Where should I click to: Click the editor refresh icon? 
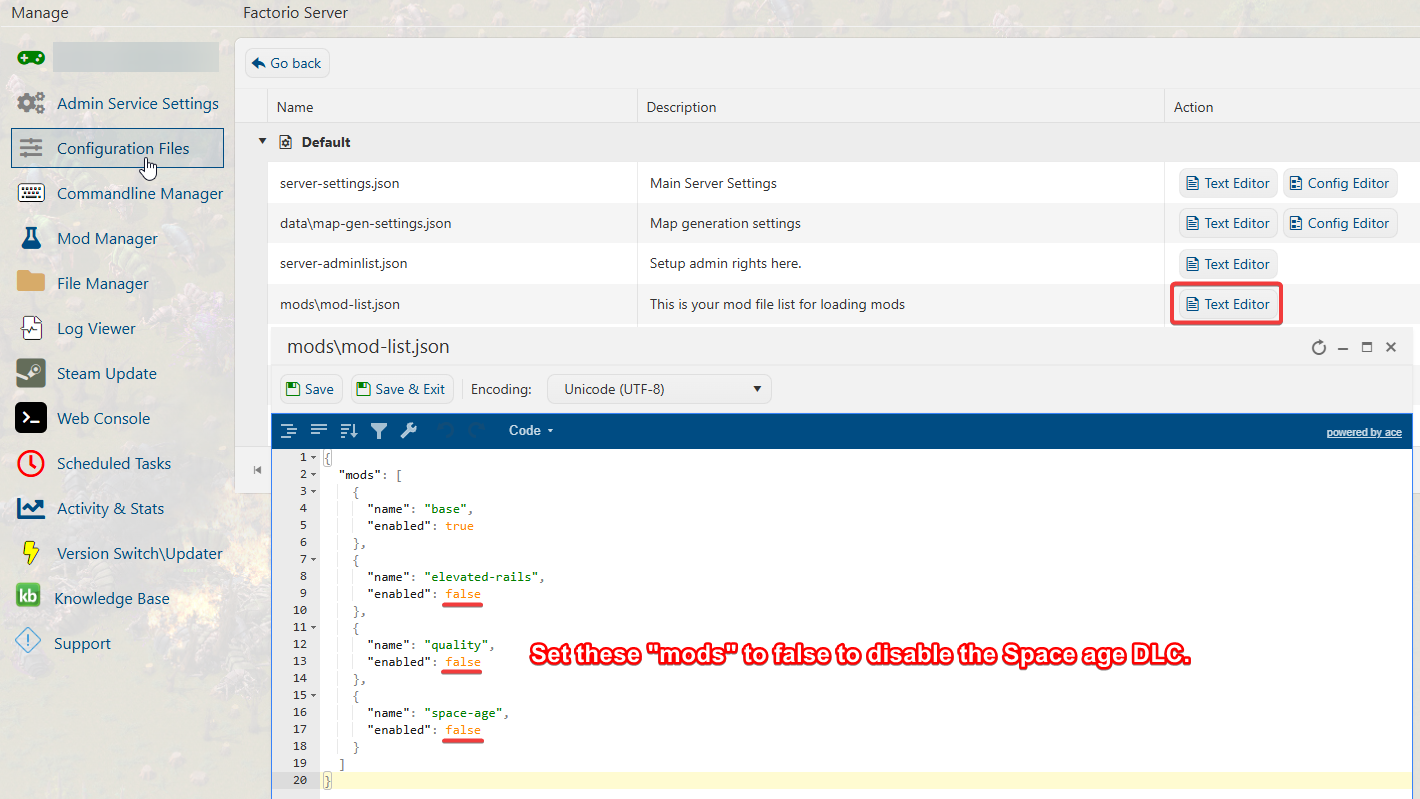coord(1319,348)
